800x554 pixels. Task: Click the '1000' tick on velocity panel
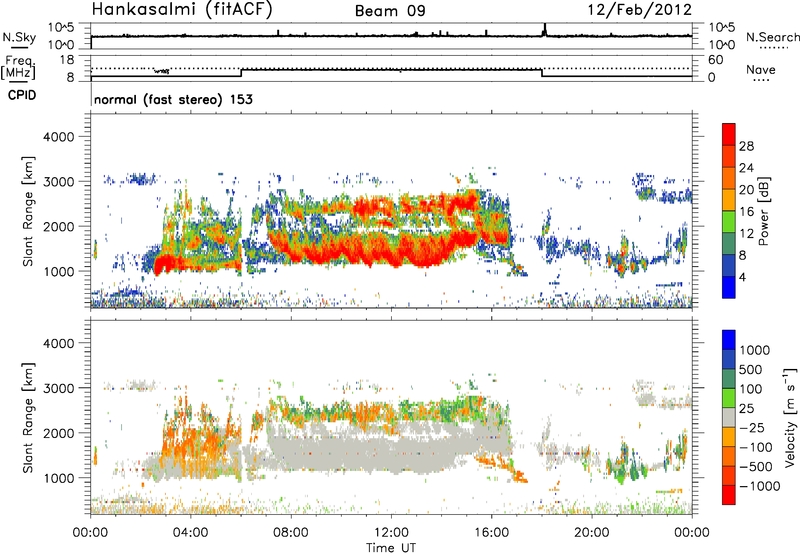pyautogui.click(x=58, y=478)
